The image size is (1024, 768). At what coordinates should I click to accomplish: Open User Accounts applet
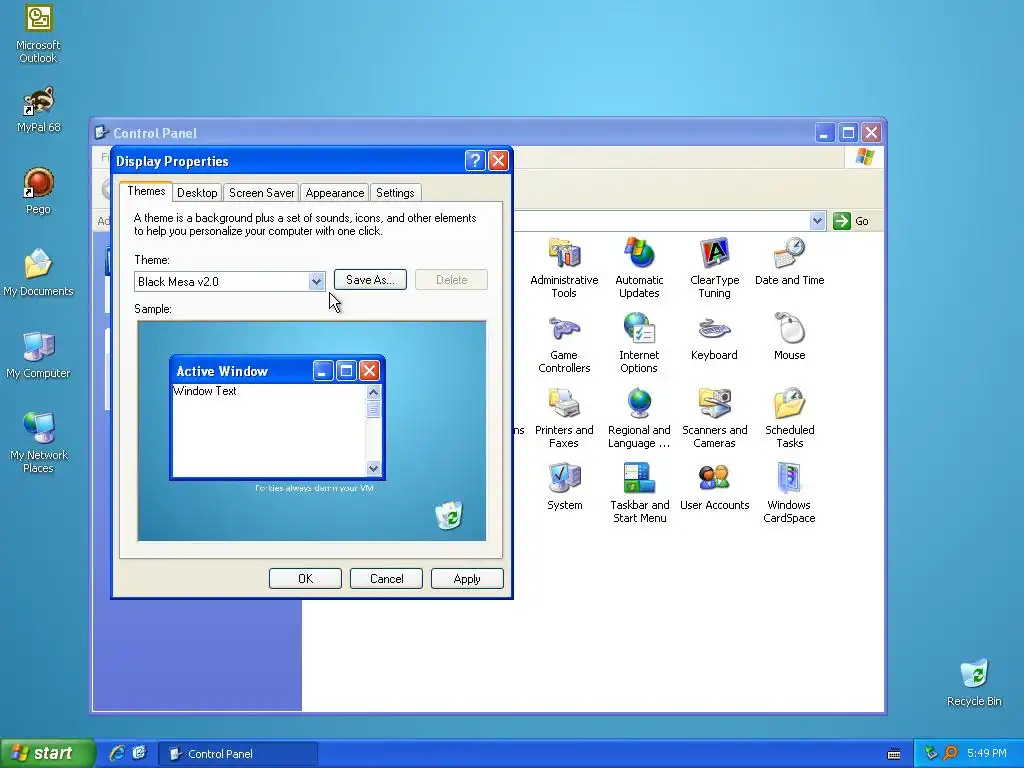point(714,487)
